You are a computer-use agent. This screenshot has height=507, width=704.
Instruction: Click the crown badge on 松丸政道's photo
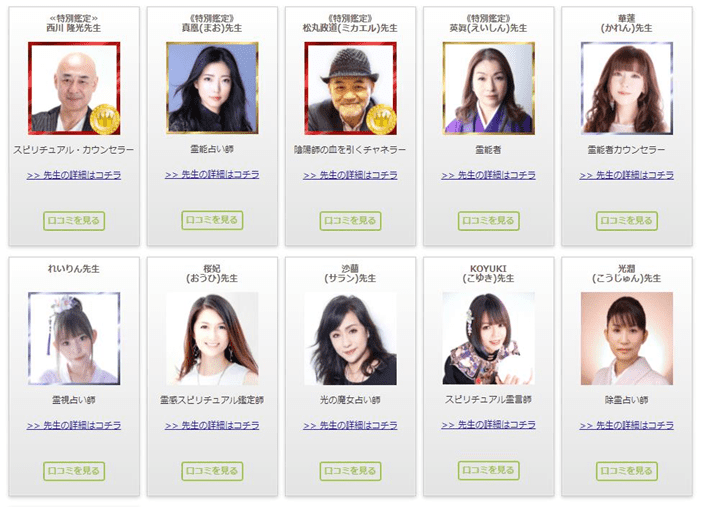coord(381,119)
